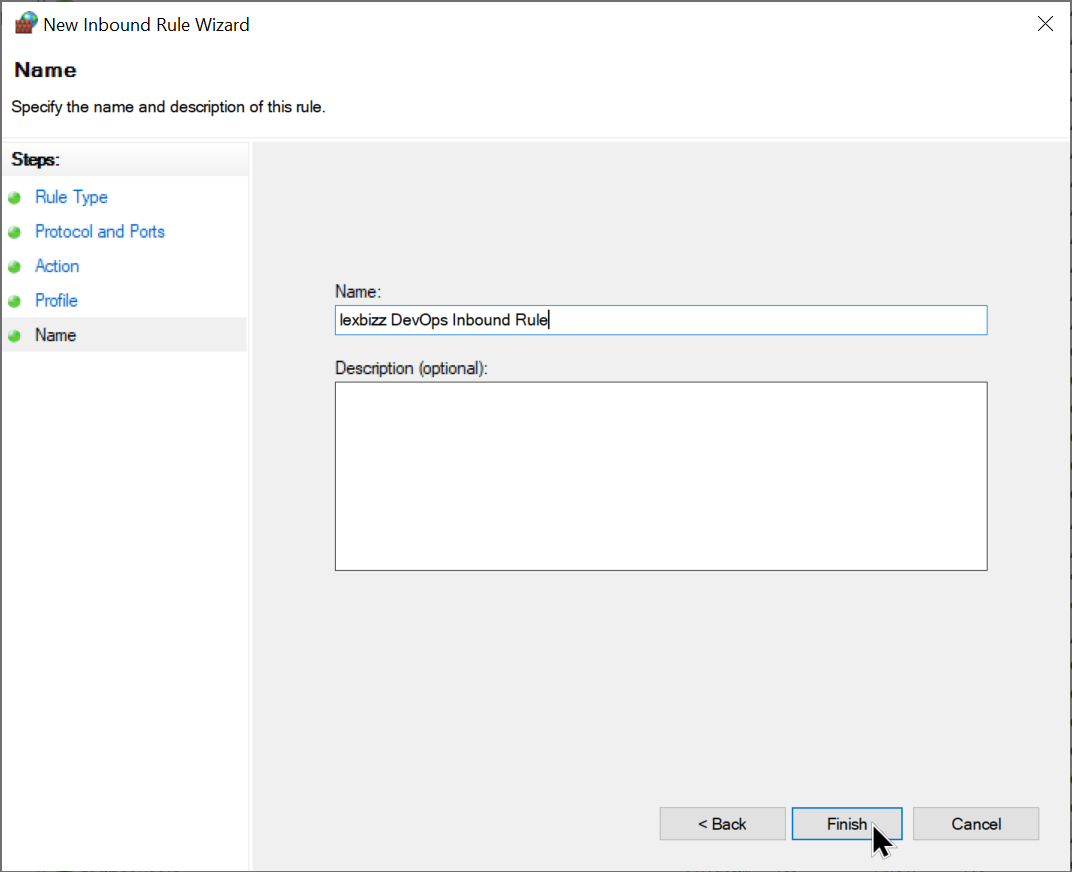
Task: Click the "Description (optional):" label
Action: (410, 368)
